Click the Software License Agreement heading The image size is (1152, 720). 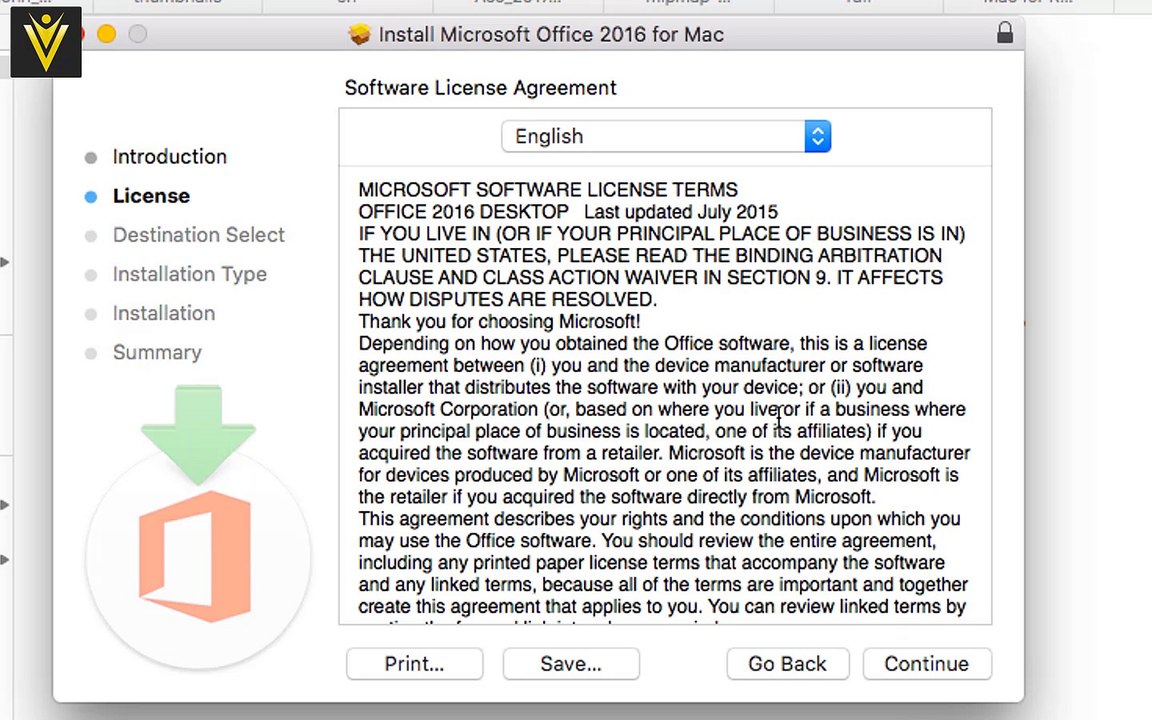(480, 87)
